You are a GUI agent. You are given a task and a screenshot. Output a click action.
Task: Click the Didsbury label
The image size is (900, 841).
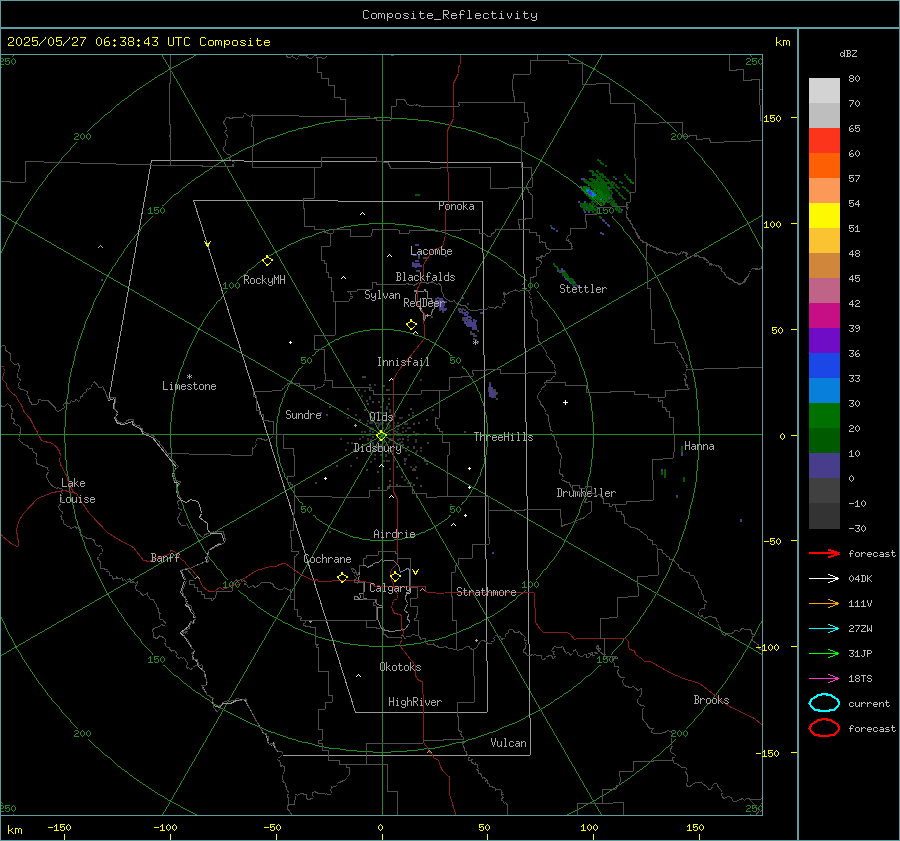coord(377,448)
